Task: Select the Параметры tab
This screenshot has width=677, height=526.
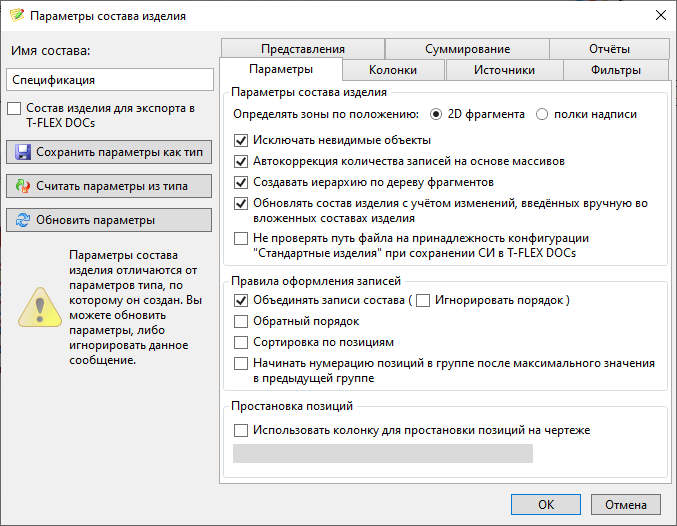Action: pyautogui.click(x=281, y=69)
